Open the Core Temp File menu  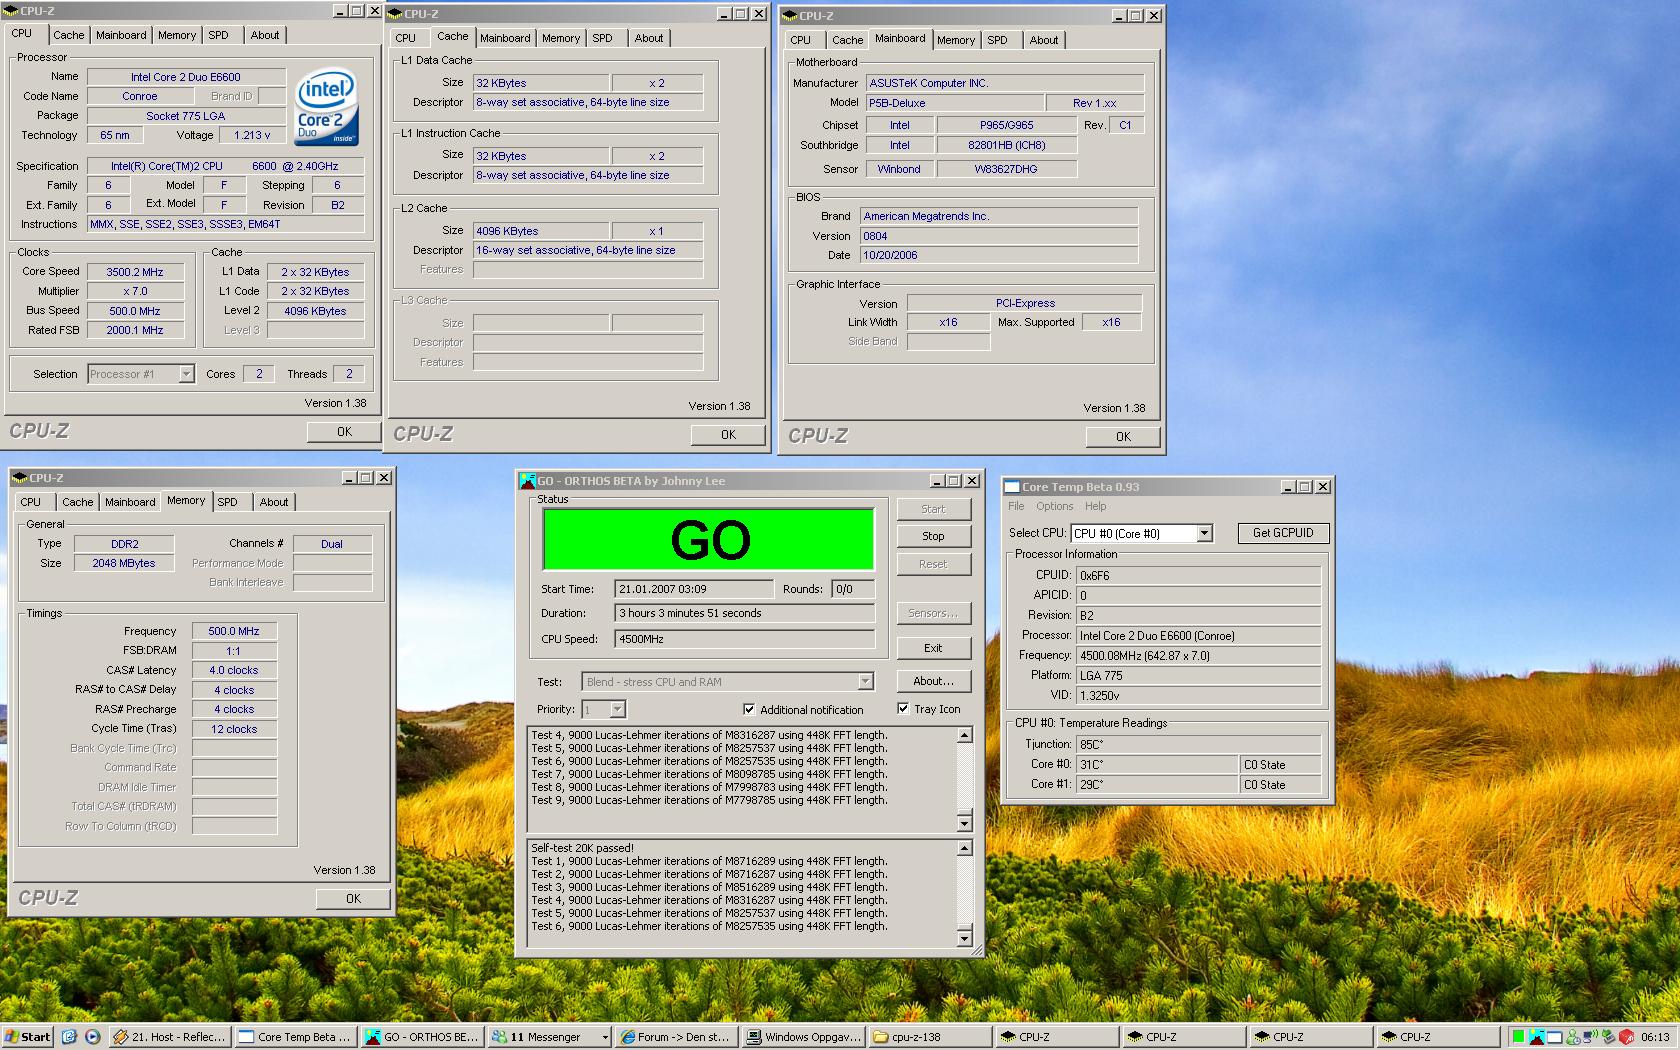click(1016, 506)
